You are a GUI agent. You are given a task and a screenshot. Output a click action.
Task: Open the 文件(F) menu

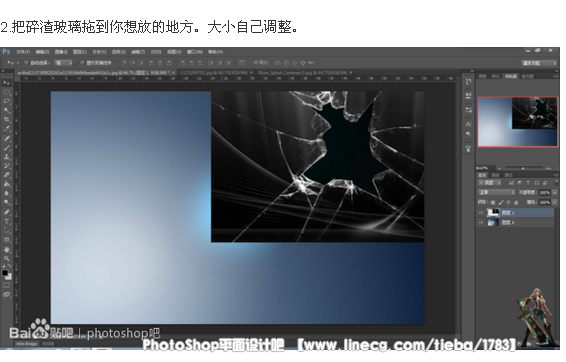(23, 52)
